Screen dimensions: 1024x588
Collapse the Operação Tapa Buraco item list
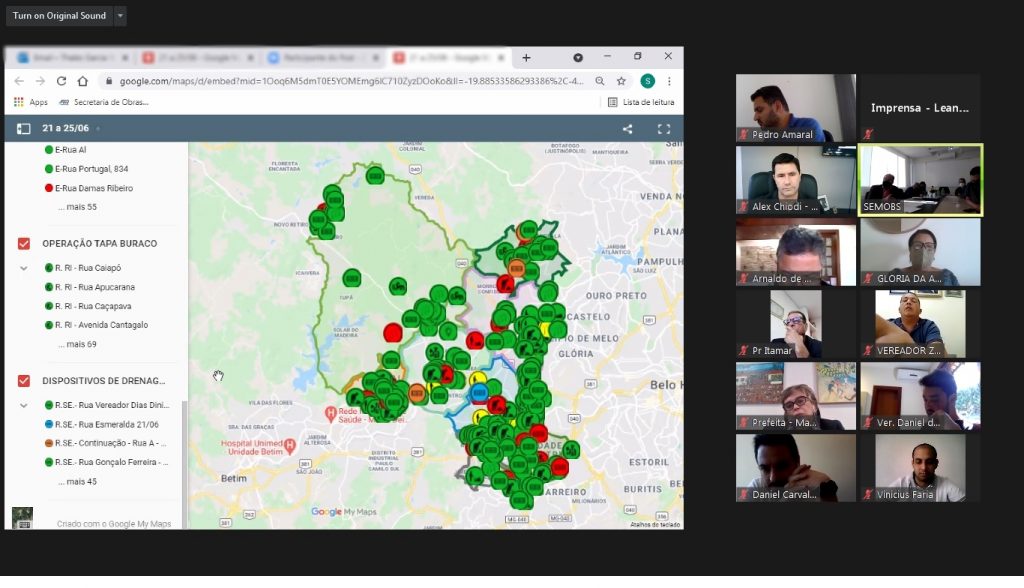pos(24,268)
